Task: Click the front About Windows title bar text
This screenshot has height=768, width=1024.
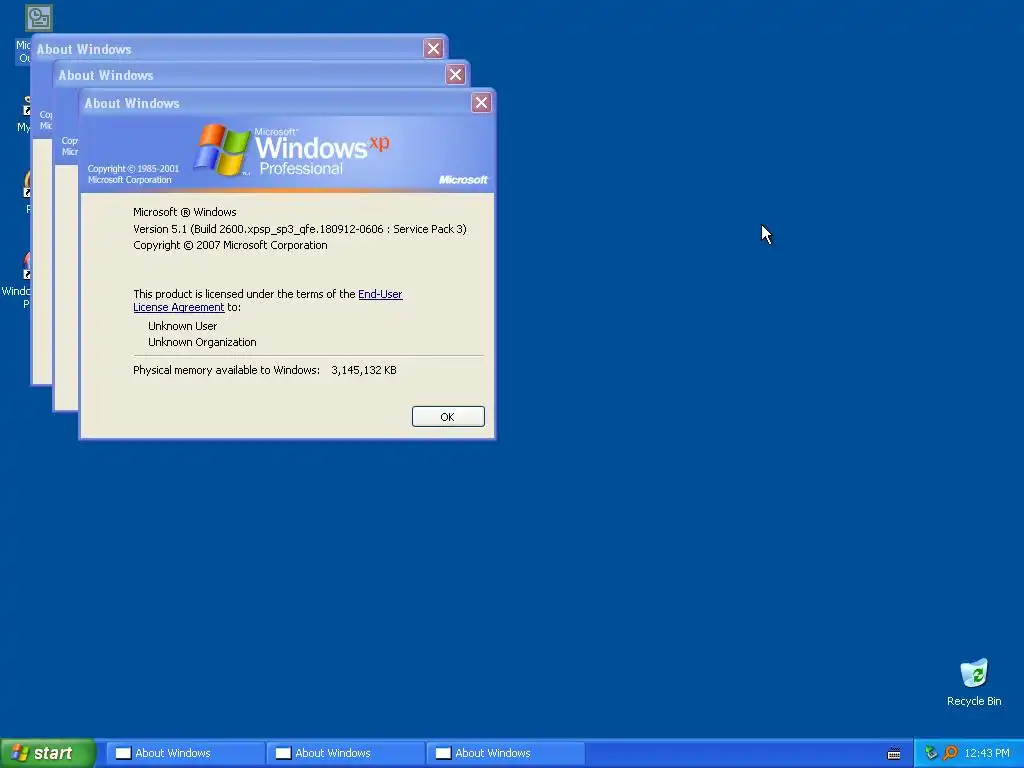Action: [x=132, y=103]
